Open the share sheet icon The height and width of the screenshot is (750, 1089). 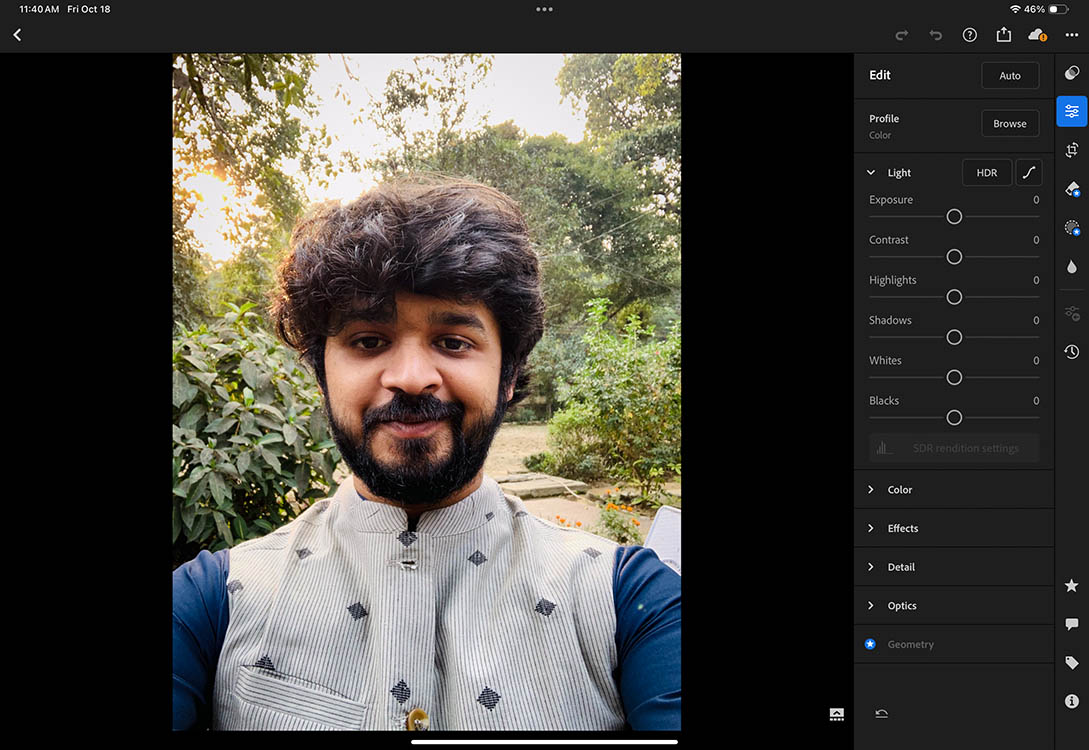pos(1003,34)
